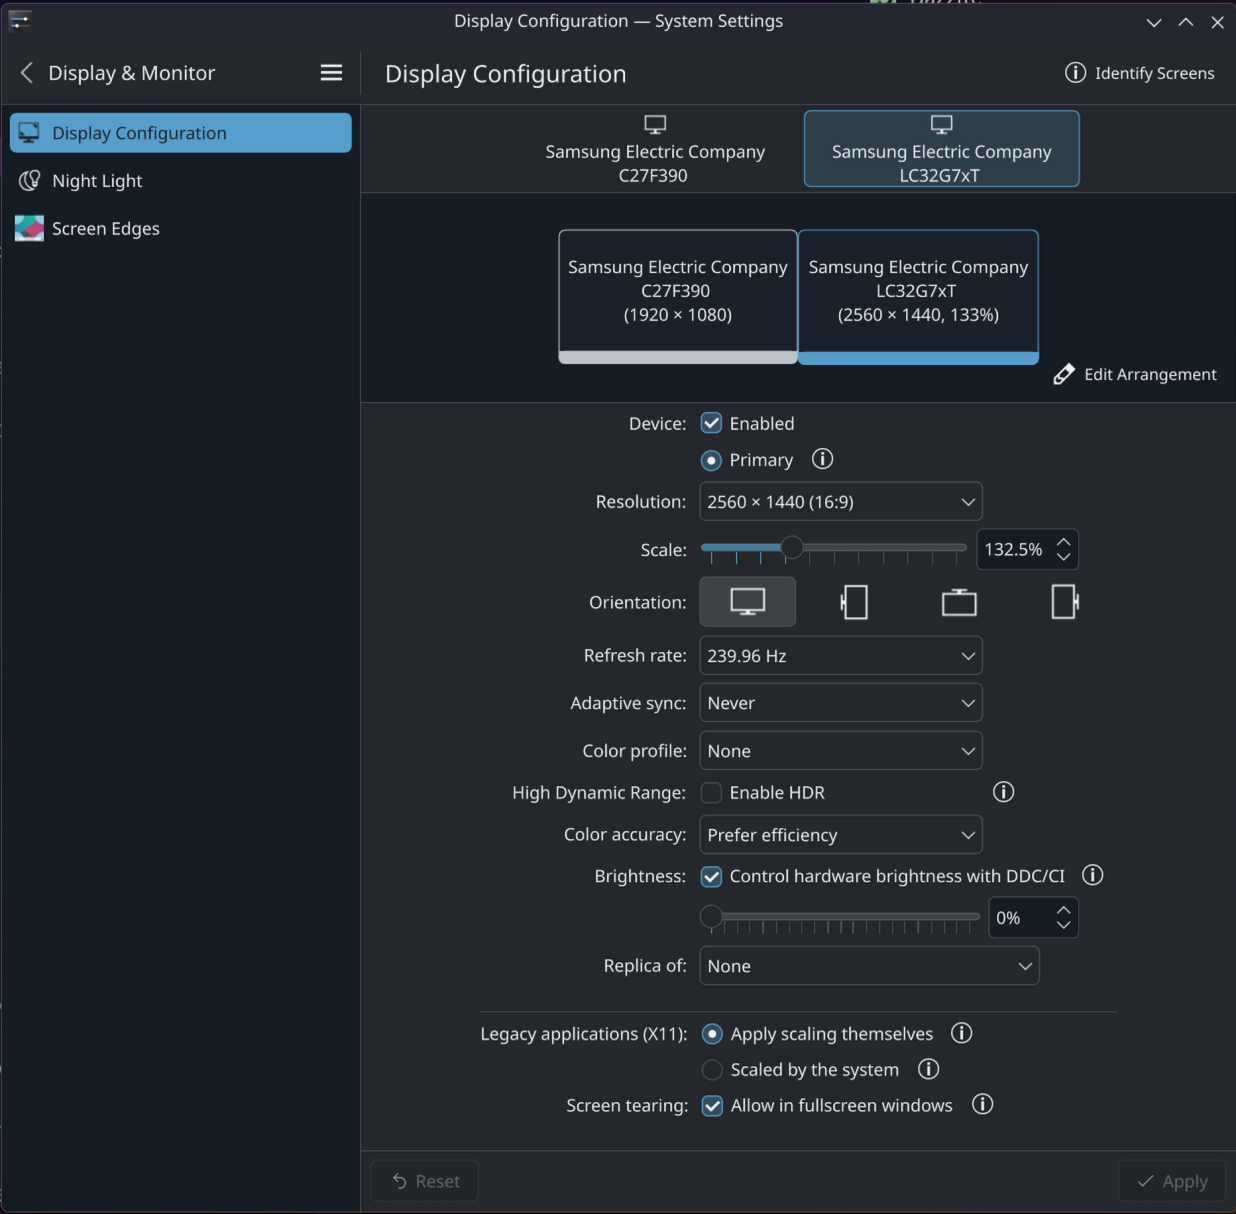Image resolution: width=1236 pixels, height=1214 pixels.
Task: Toggle Allow in fullscreen windows checkbox
Action: 712,1106
